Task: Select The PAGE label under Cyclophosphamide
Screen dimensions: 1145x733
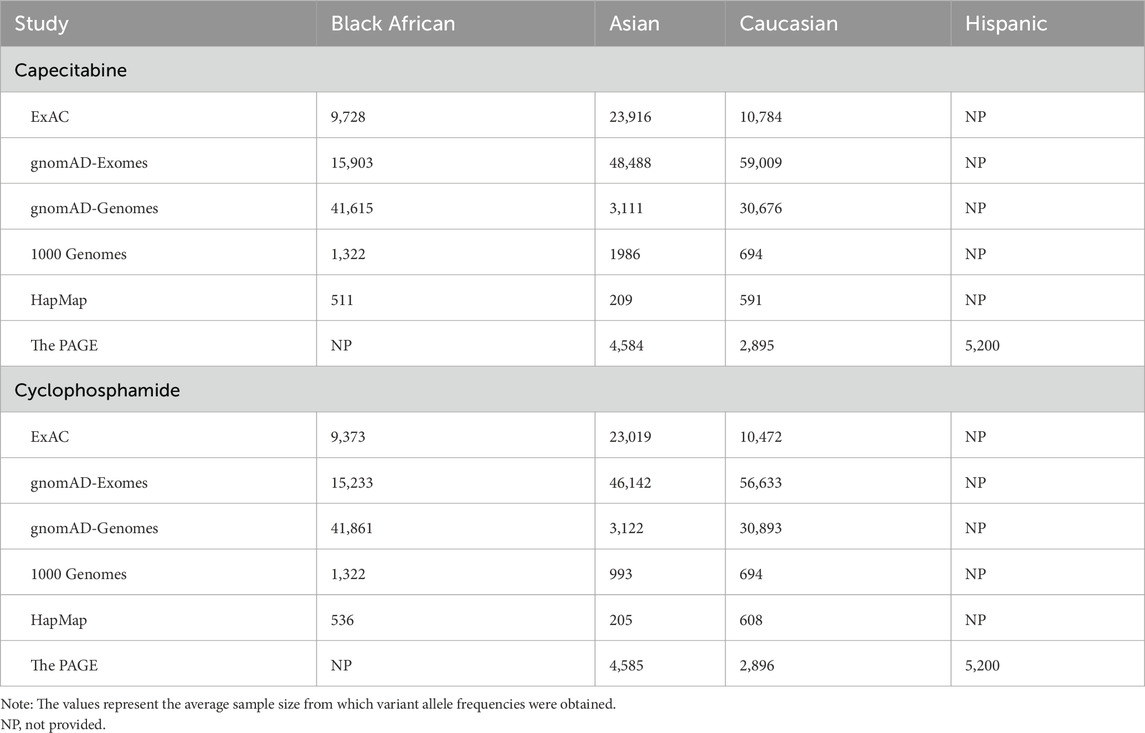Action: pos(64,665)
